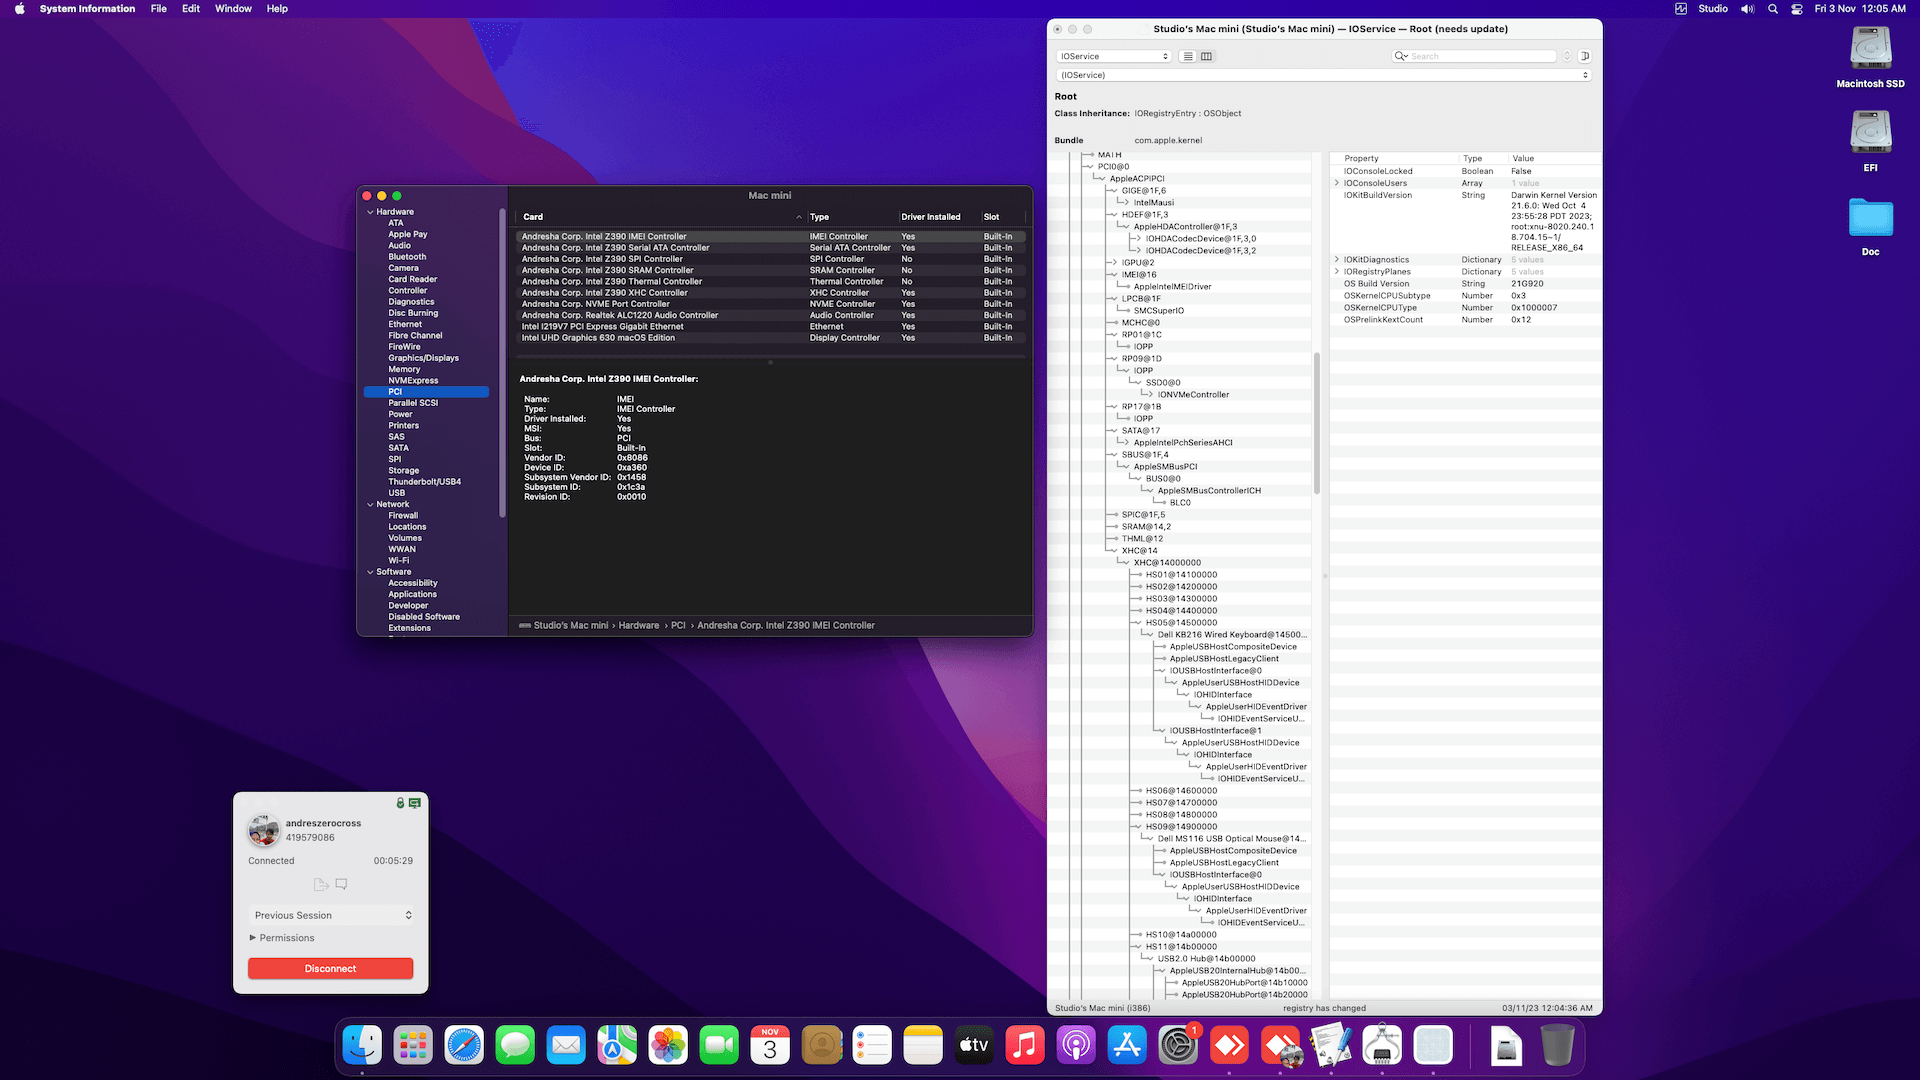This screenshot has height=1080, width=1920.
Task: Open the Notes app in the Dock
Action: [x=923, y=1046]
